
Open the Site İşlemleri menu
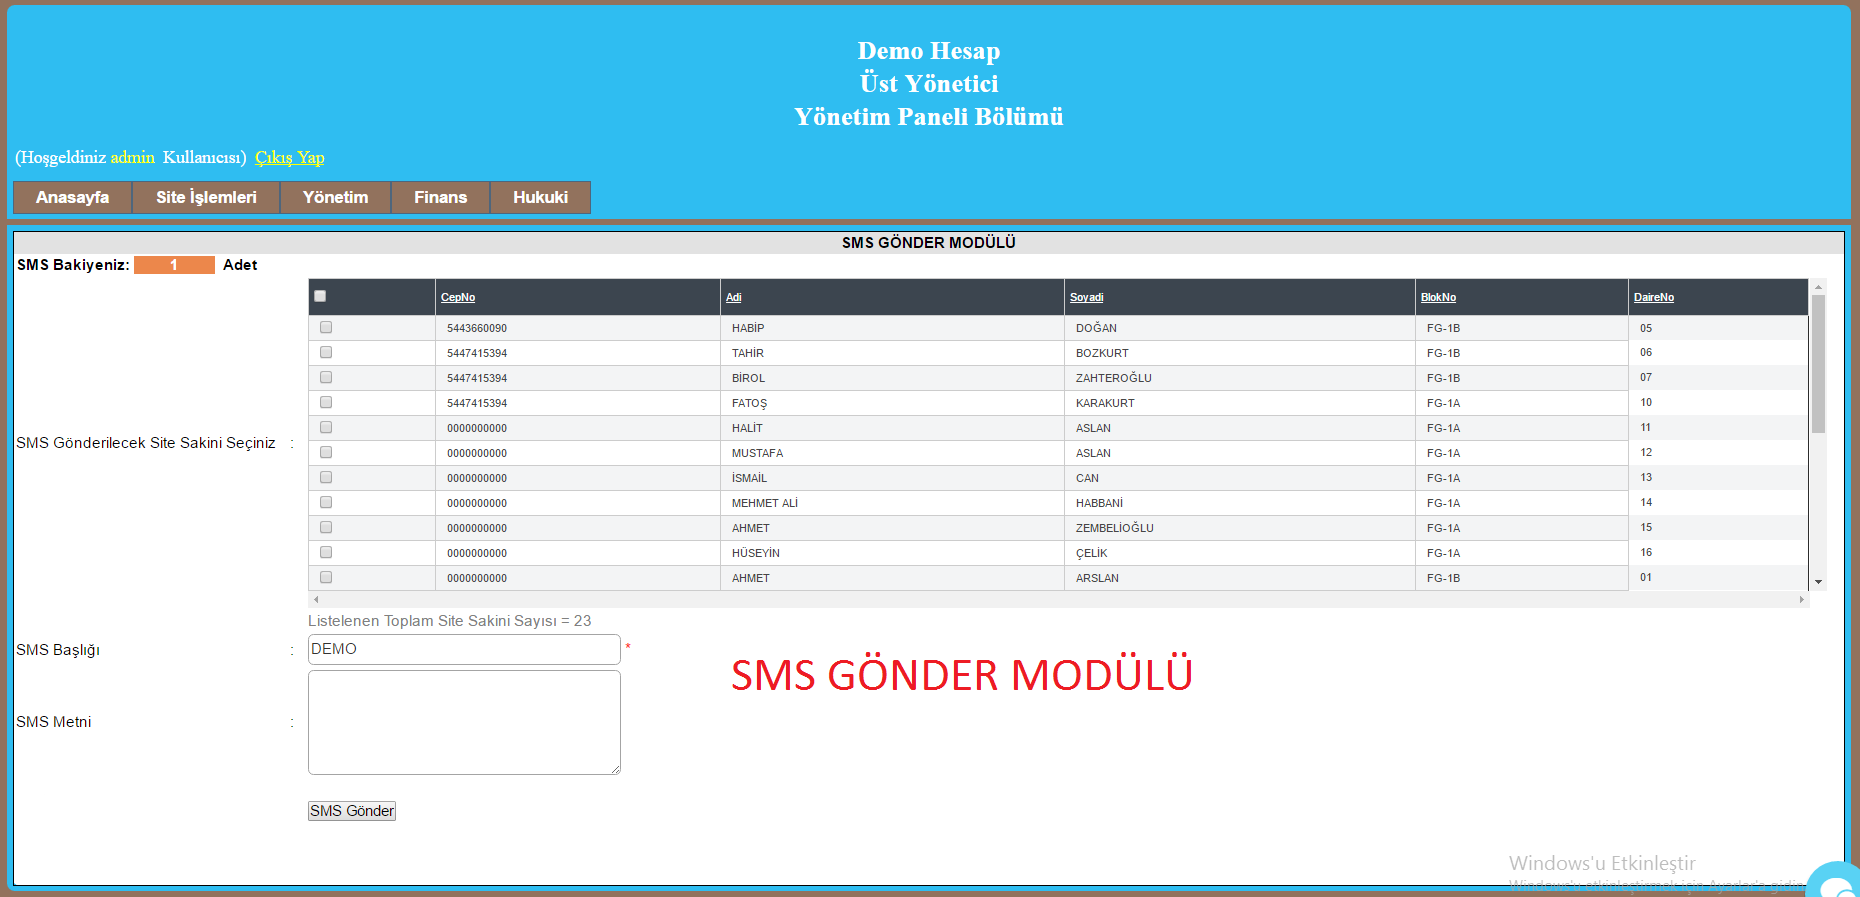pos(206,197)
